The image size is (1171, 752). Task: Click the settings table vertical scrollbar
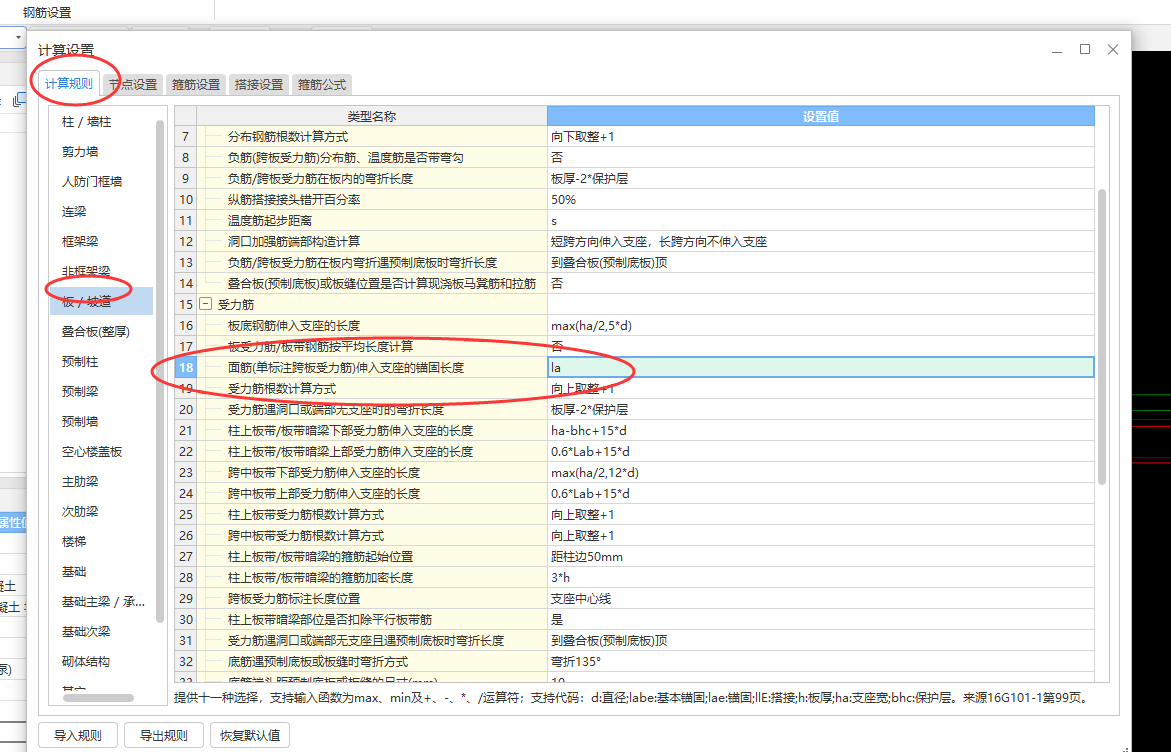[1102, 336]
